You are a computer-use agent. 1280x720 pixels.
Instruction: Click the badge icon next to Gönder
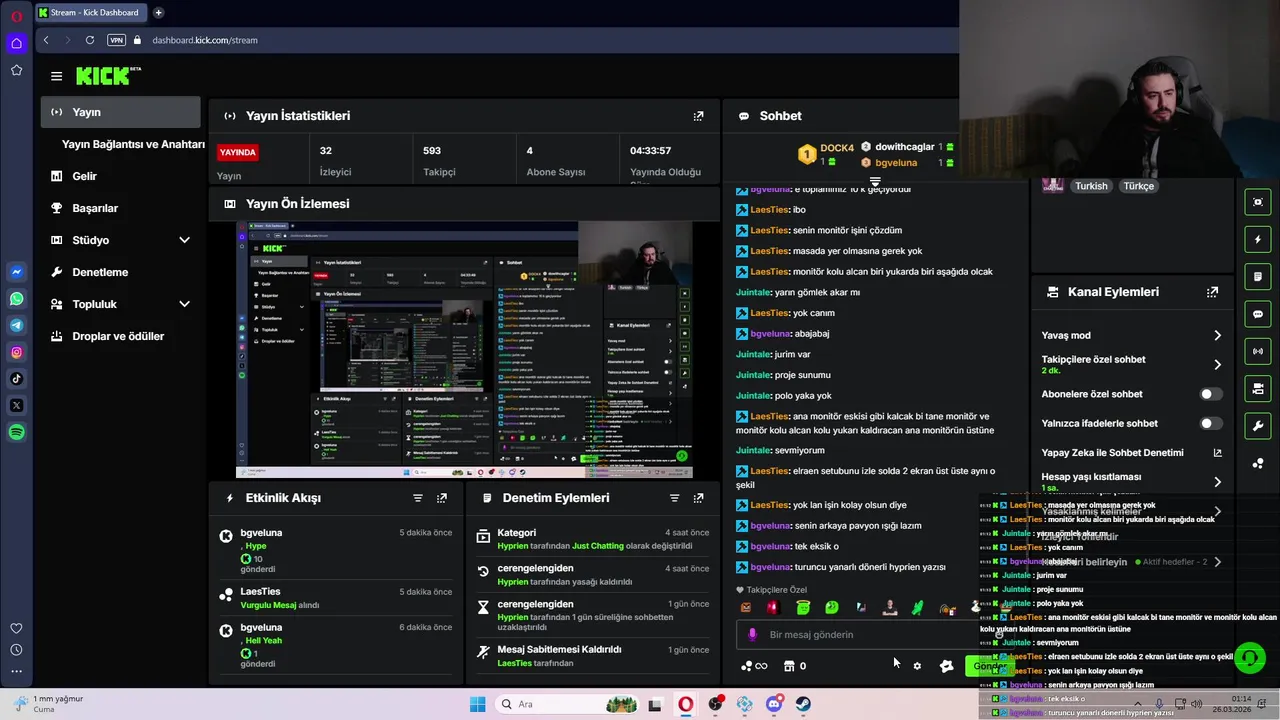tap(946, 666)
